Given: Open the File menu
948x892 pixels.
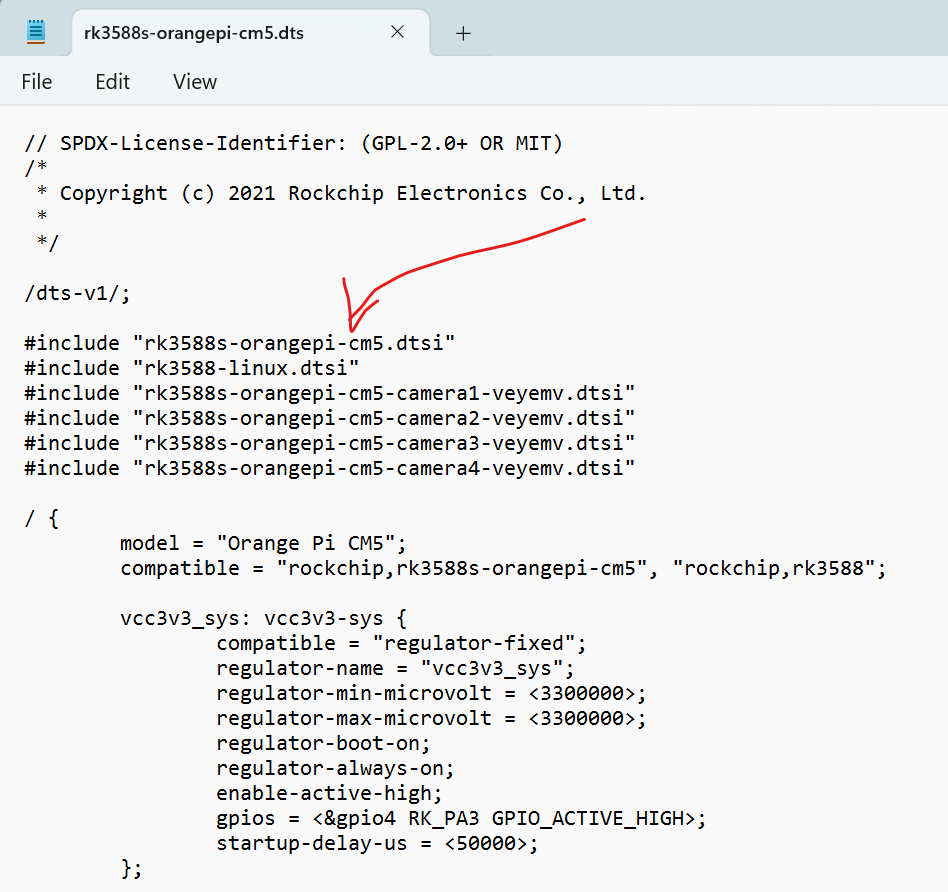Looking at the screenshot, I should (37, 82).
